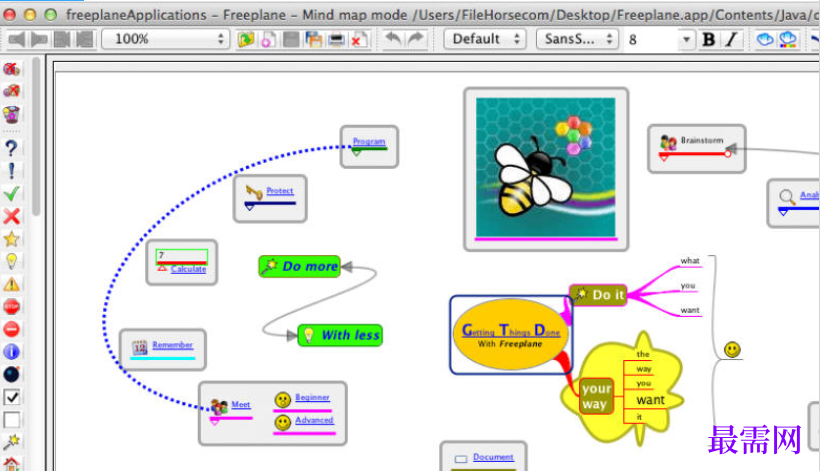
Task: Expand the Meet node fold triangle
Action: pos(214,421)
